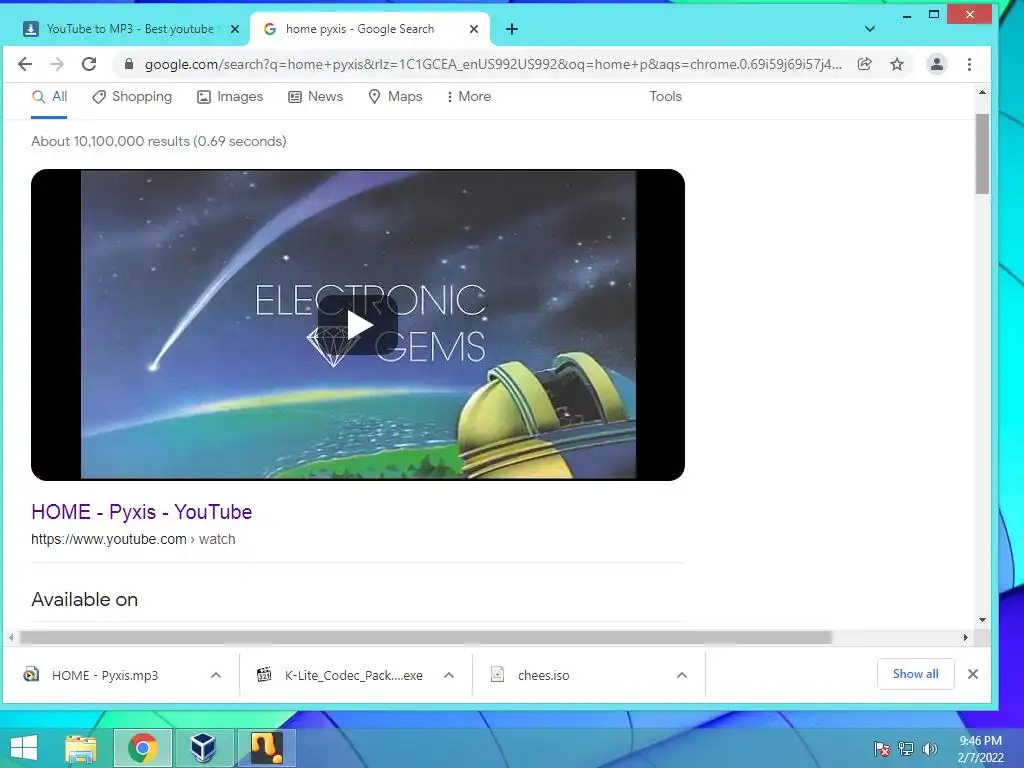Close the YouTube to MP3 tab
This screenshot has width=1024, height=768.
[x=235, y=29]
